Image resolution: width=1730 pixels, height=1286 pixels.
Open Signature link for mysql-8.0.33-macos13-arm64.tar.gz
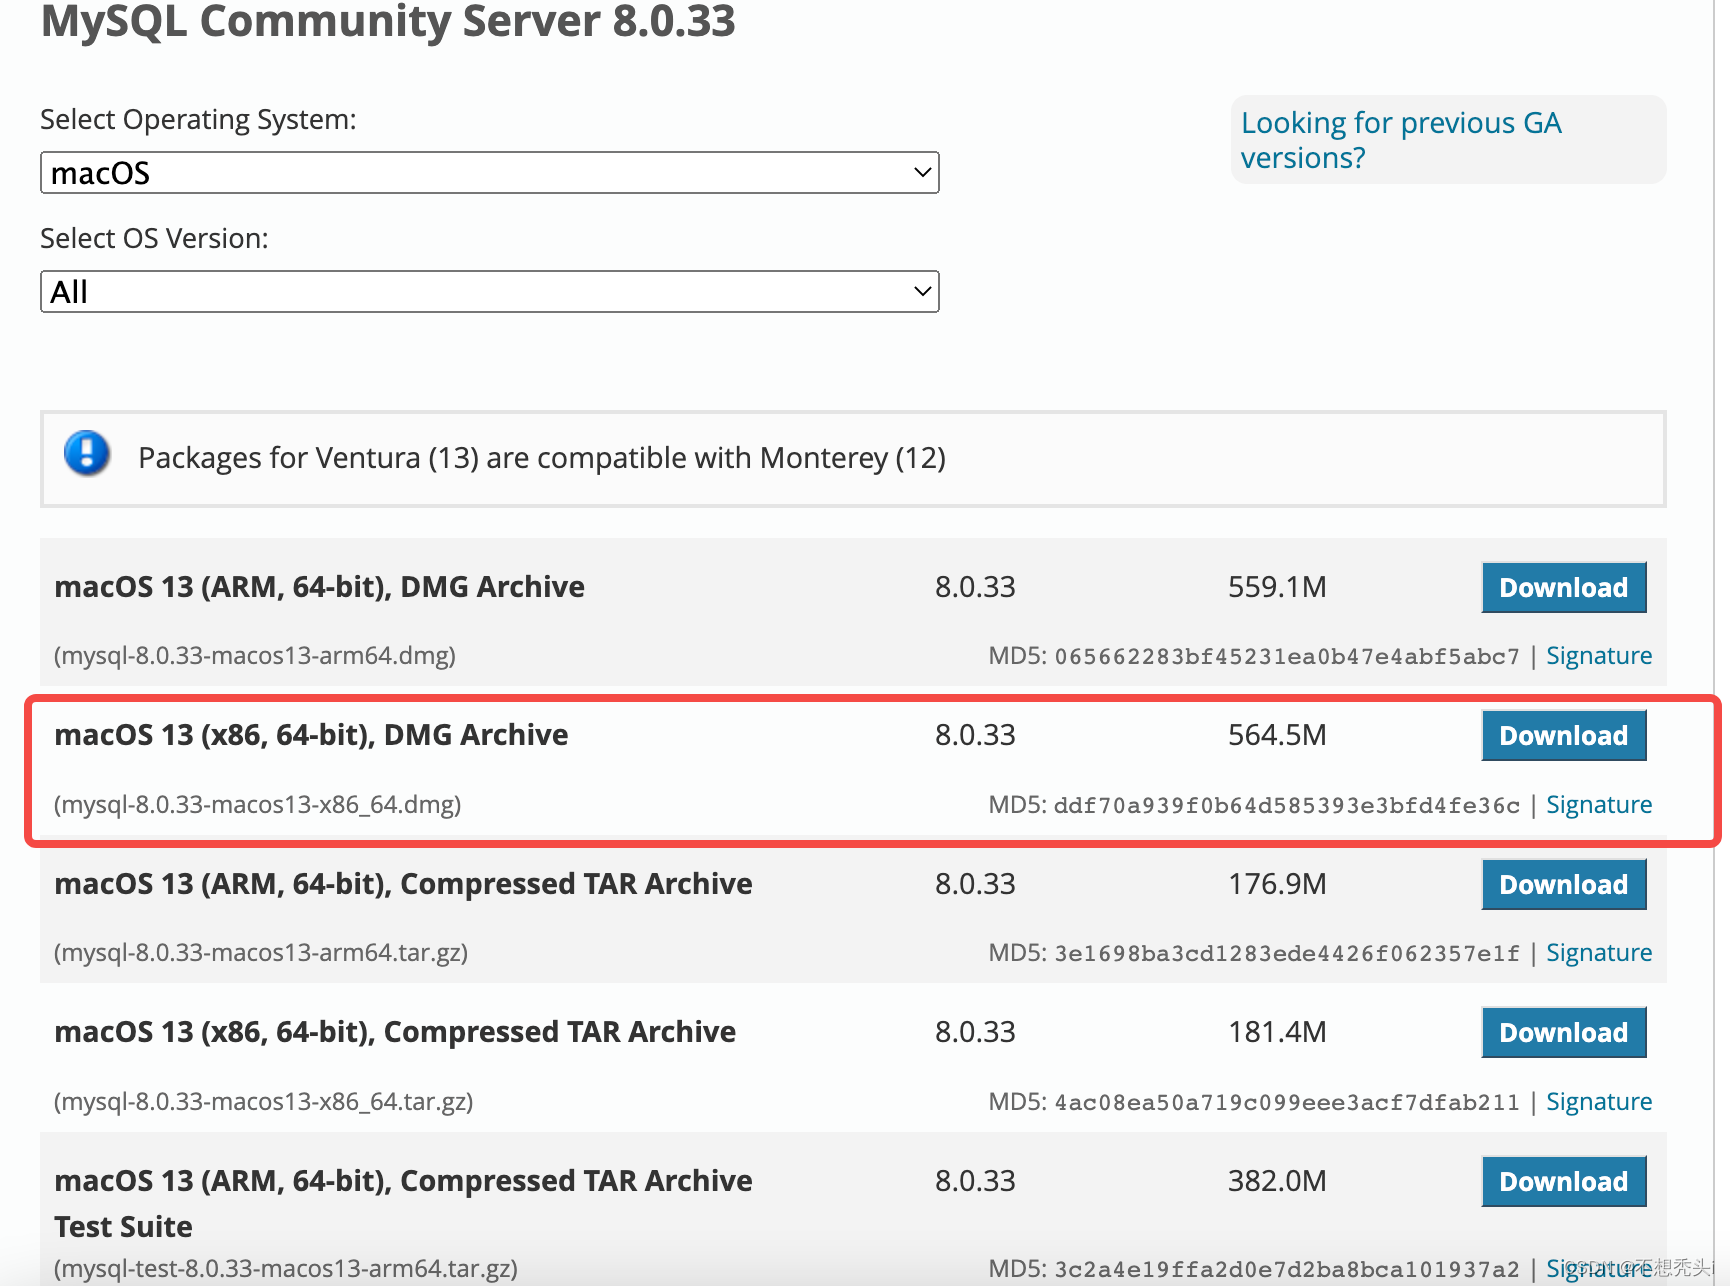click(x=1599, y=953)
